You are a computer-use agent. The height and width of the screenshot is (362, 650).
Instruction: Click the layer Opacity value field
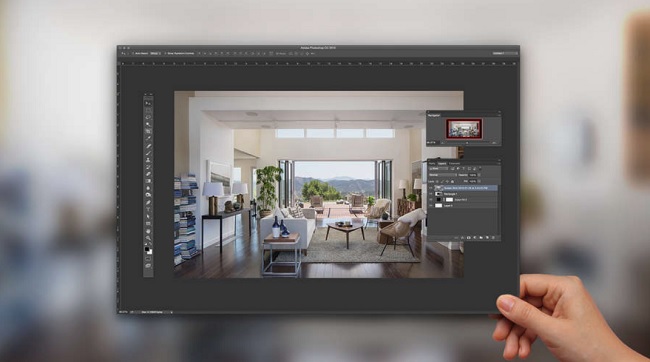(473, 175)
